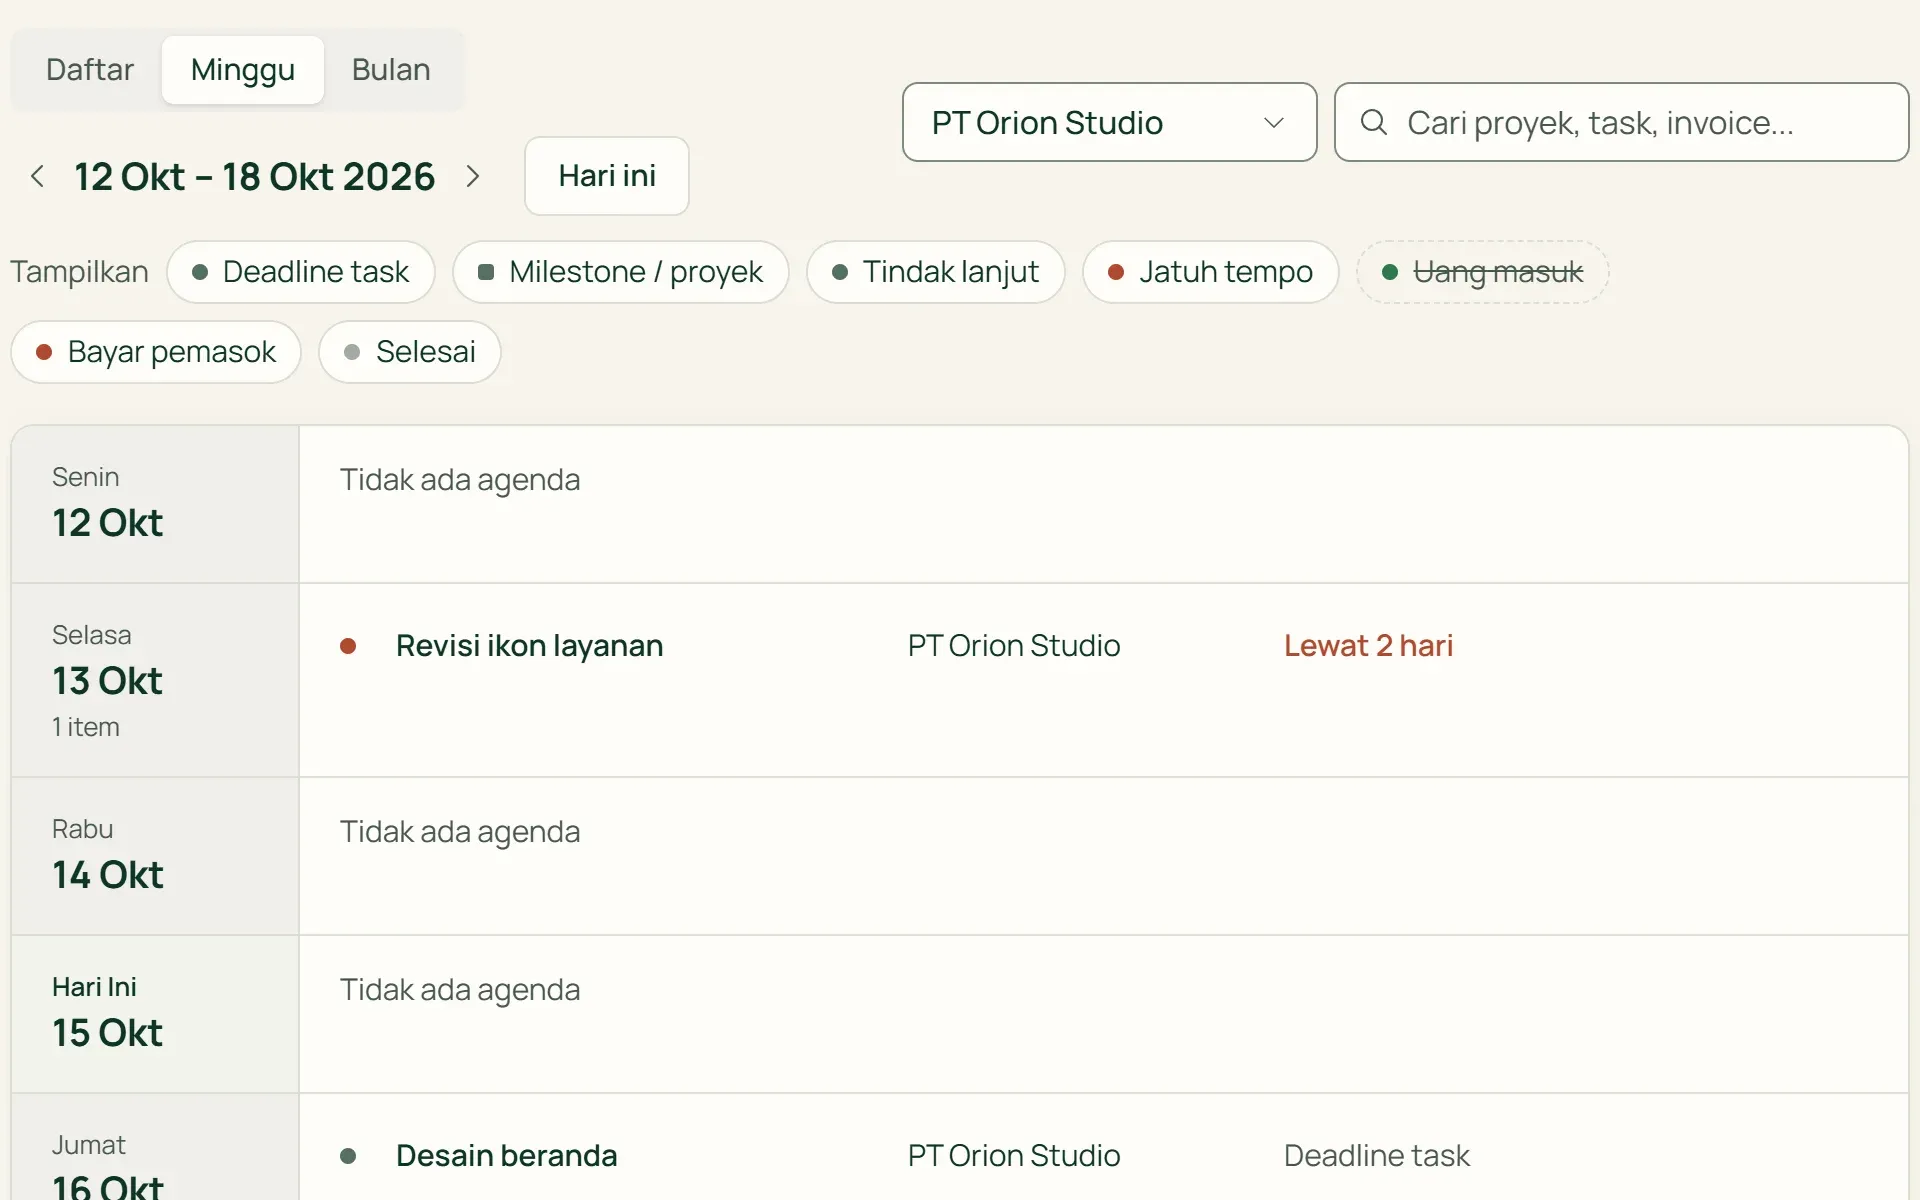Go to previous week arrow
1920x1200 pixels.
(37, 177)
